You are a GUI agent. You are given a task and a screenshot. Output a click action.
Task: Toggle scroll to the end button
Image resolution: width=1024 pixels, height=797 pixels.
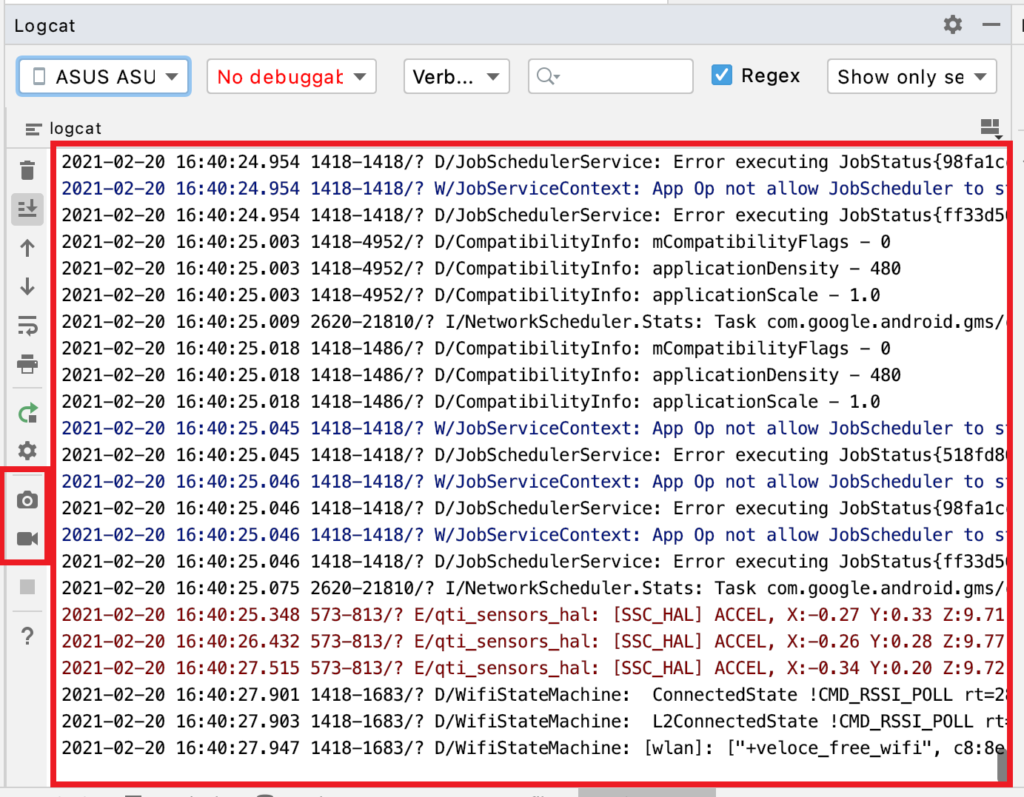click(x=27, y=209)
